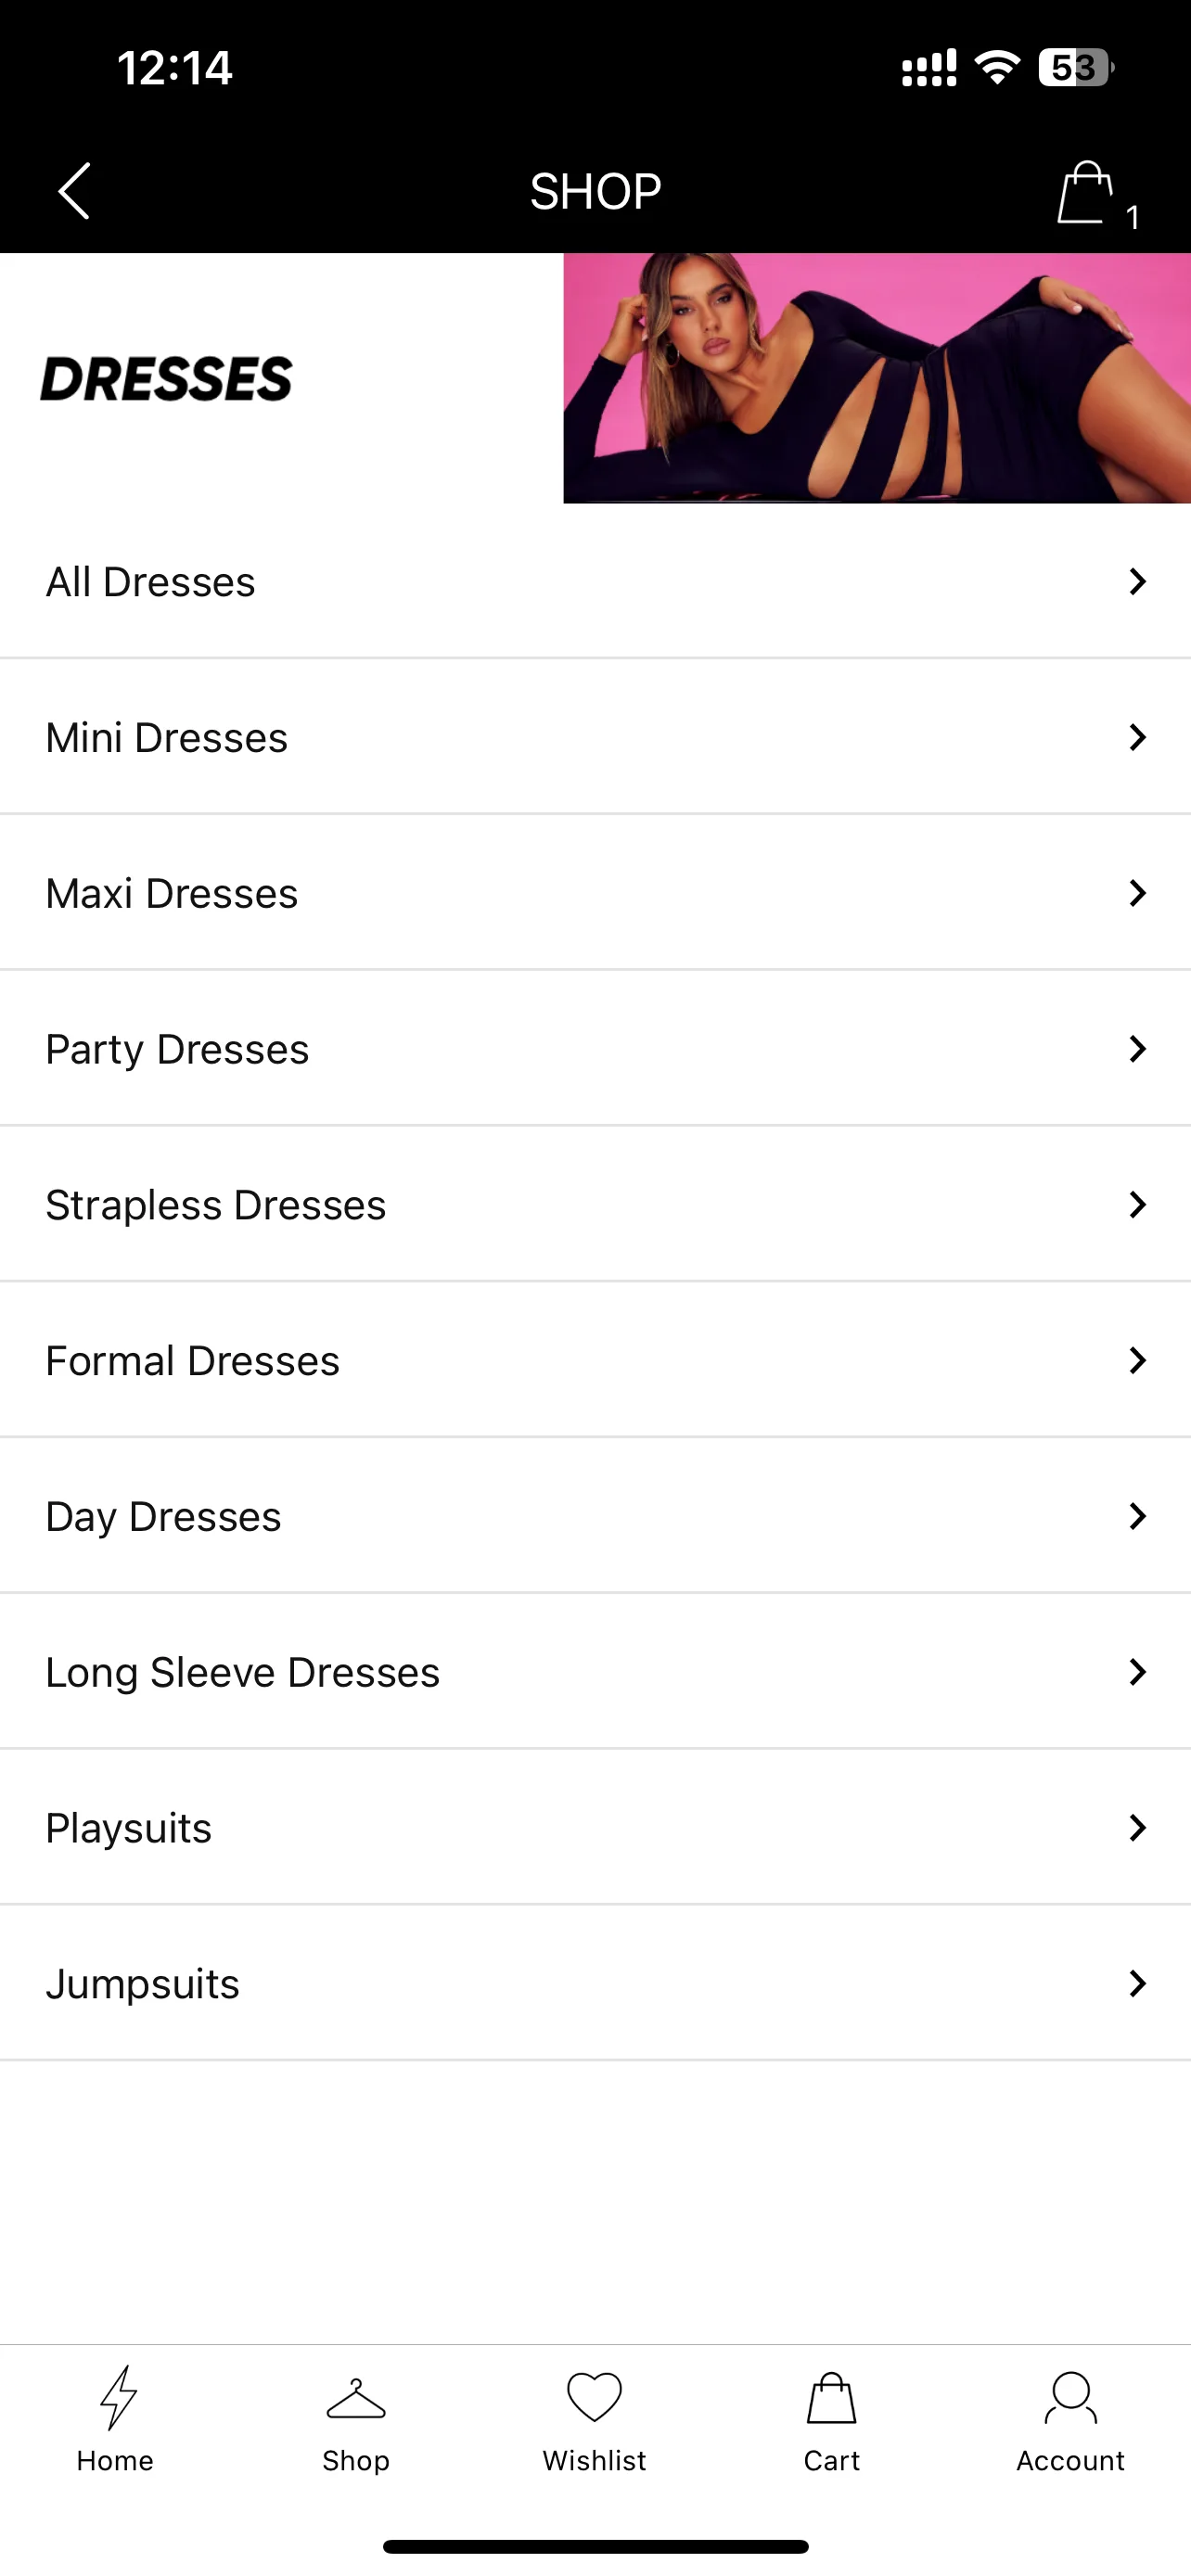Screen dimensions: 1191x2576
Task: Tap the dresses banner model photo
Action: point(877,378)
